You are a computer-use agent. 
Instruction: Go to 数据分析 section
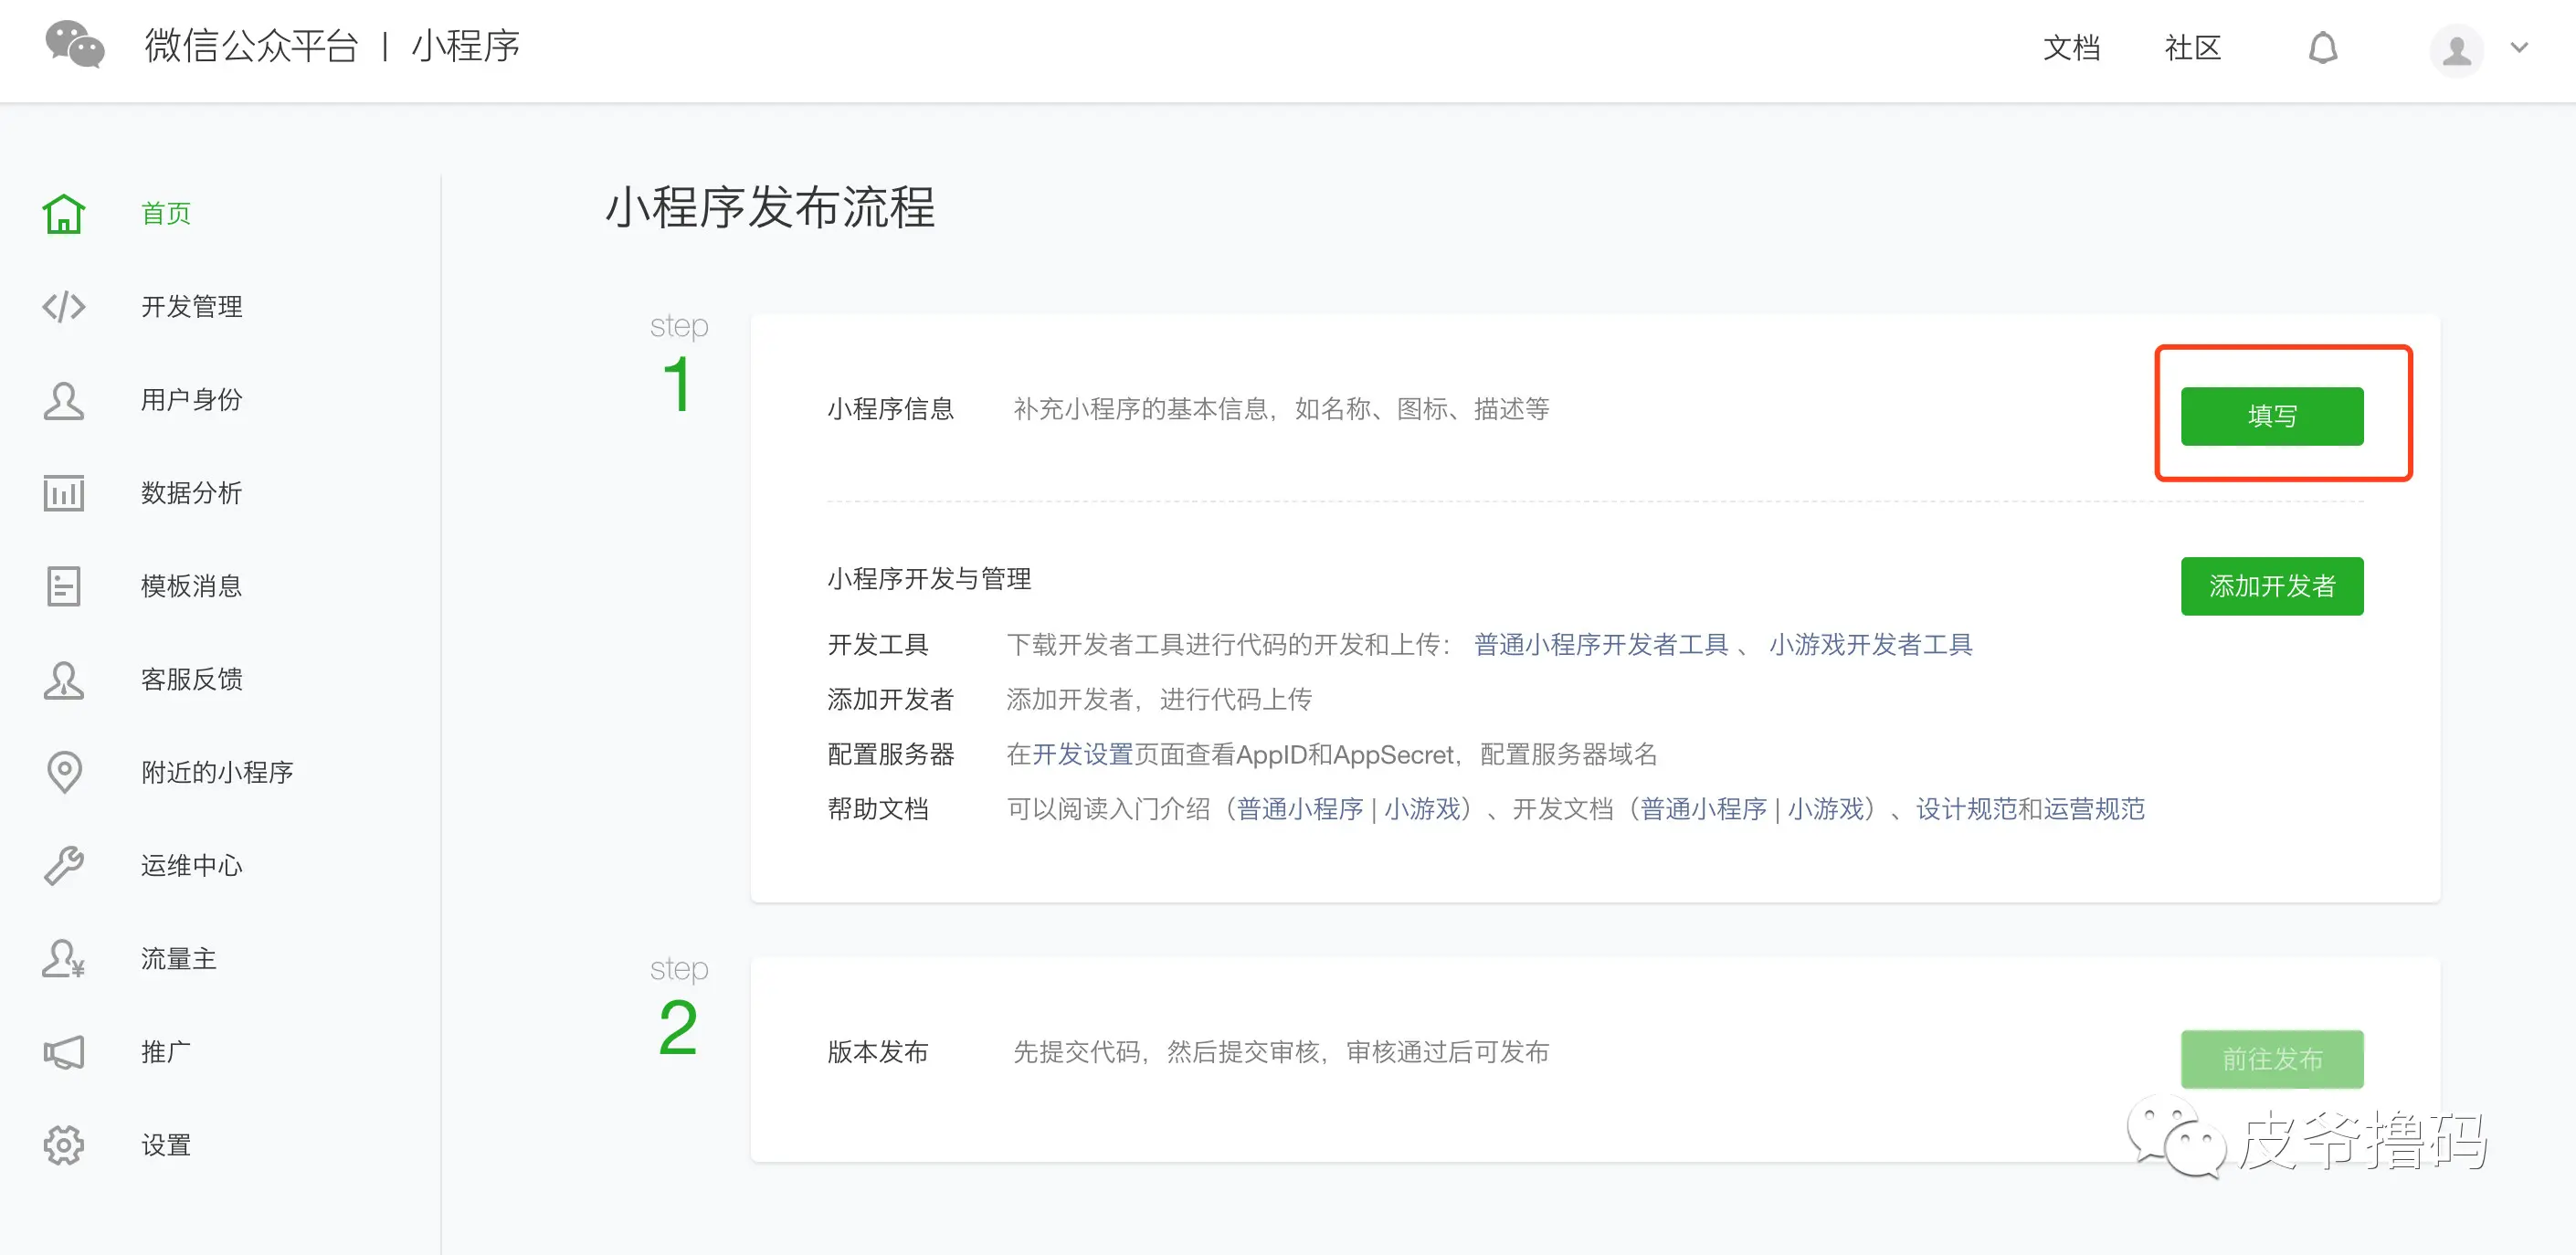192,493
